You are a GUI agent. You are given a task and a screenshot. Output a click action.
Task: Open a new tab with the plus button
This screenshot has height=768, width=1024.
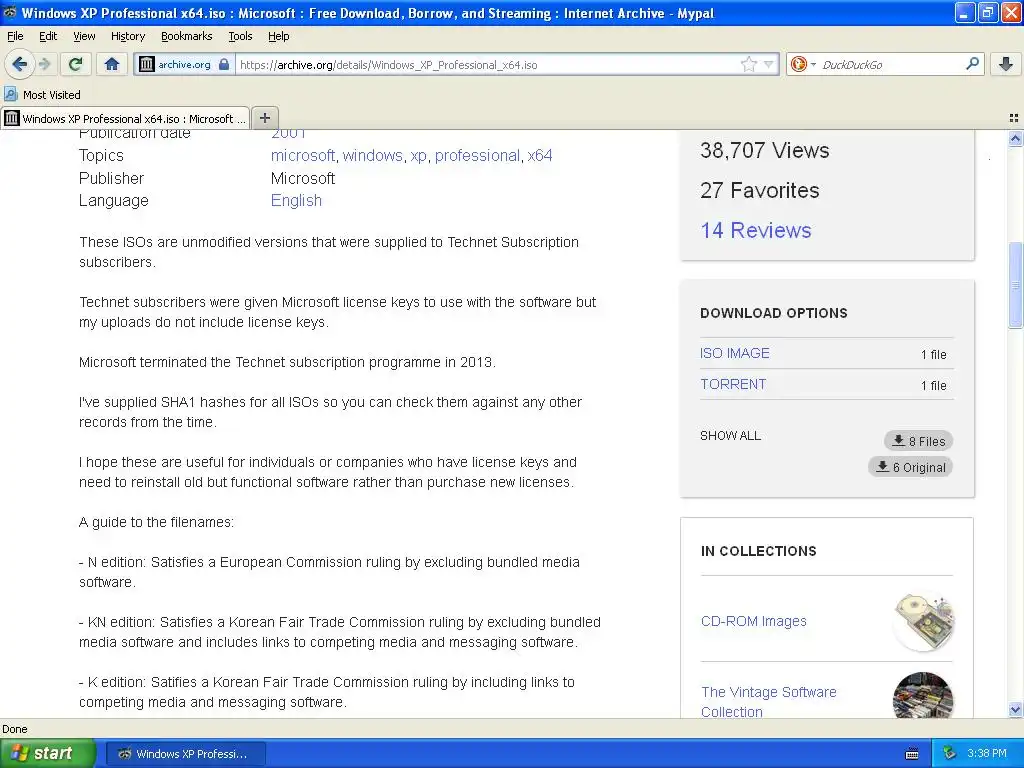(264, 118)
